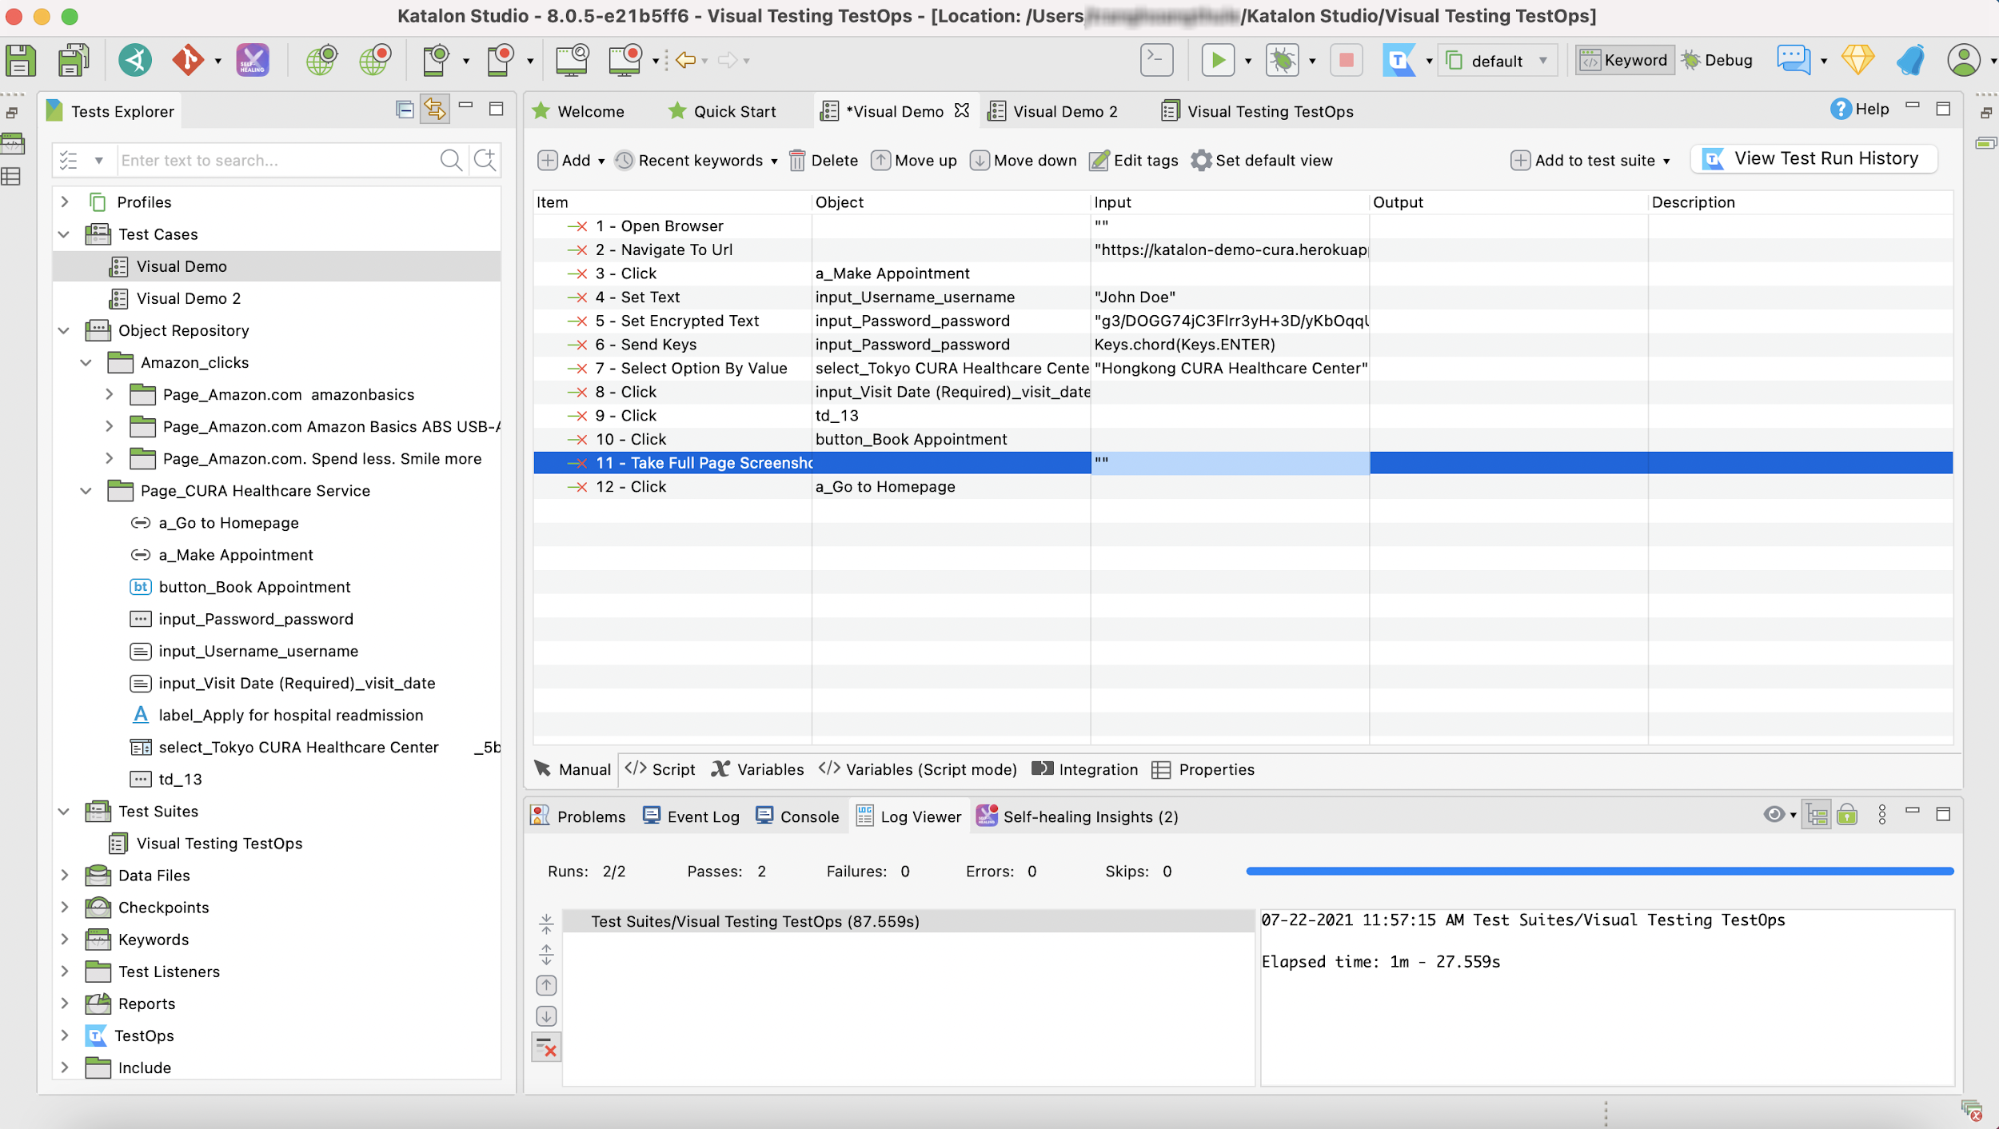This screenshot has width=1999, height=1130.
Task: Click the Web Spy globe icon
Action: [321, 60]
